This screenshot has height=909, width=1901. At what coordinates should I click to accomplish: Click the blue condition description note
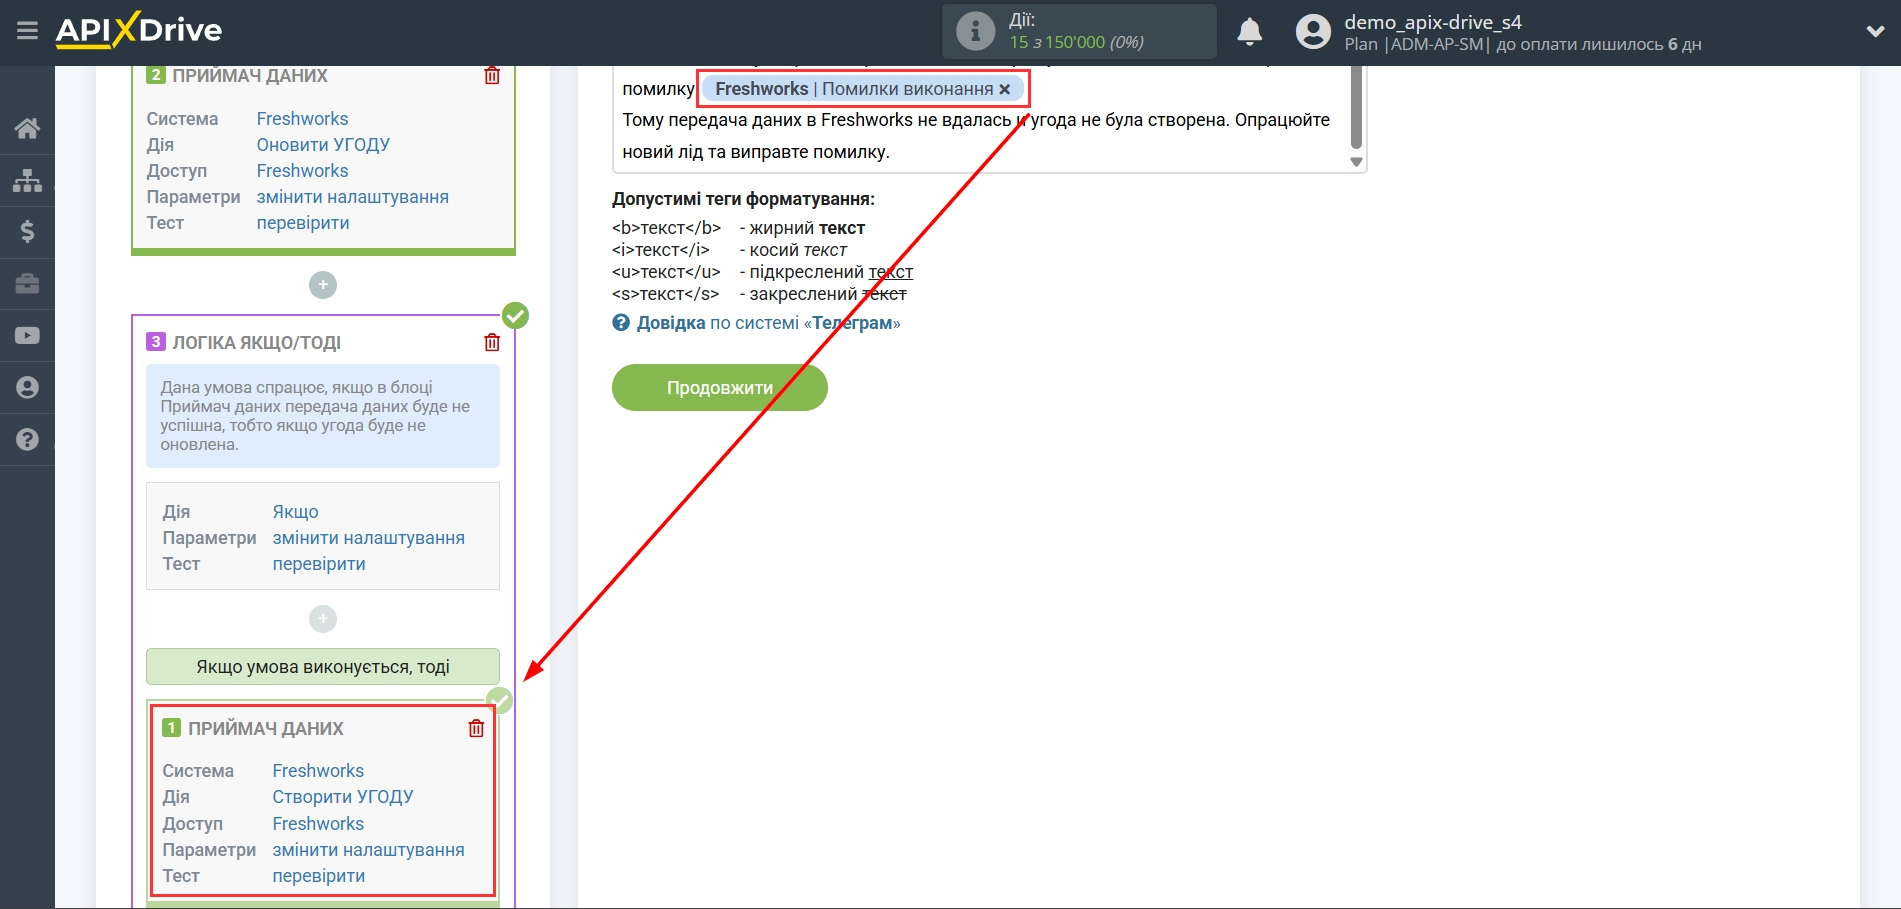coord(323,416)
